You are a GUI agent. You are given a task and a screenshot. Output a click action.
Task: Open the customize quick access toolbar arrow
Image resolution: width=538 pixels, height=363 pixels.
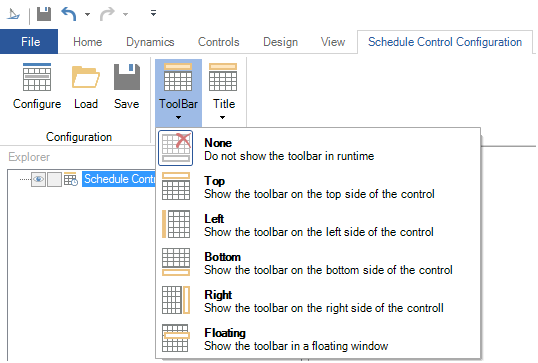click(153, 13)
